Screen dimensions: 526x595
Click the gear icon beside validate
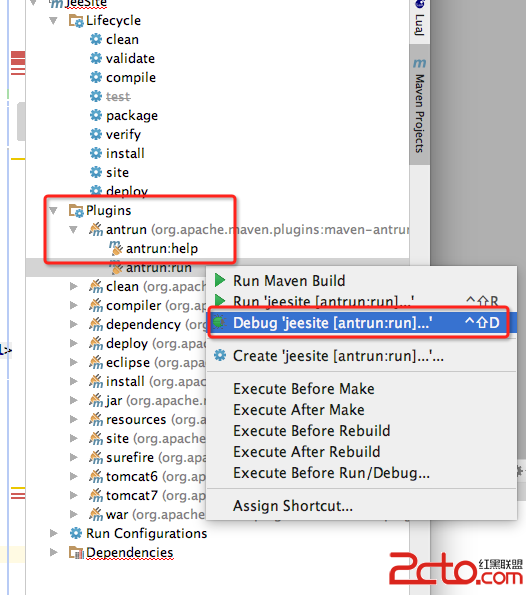(x=96, y=58)
